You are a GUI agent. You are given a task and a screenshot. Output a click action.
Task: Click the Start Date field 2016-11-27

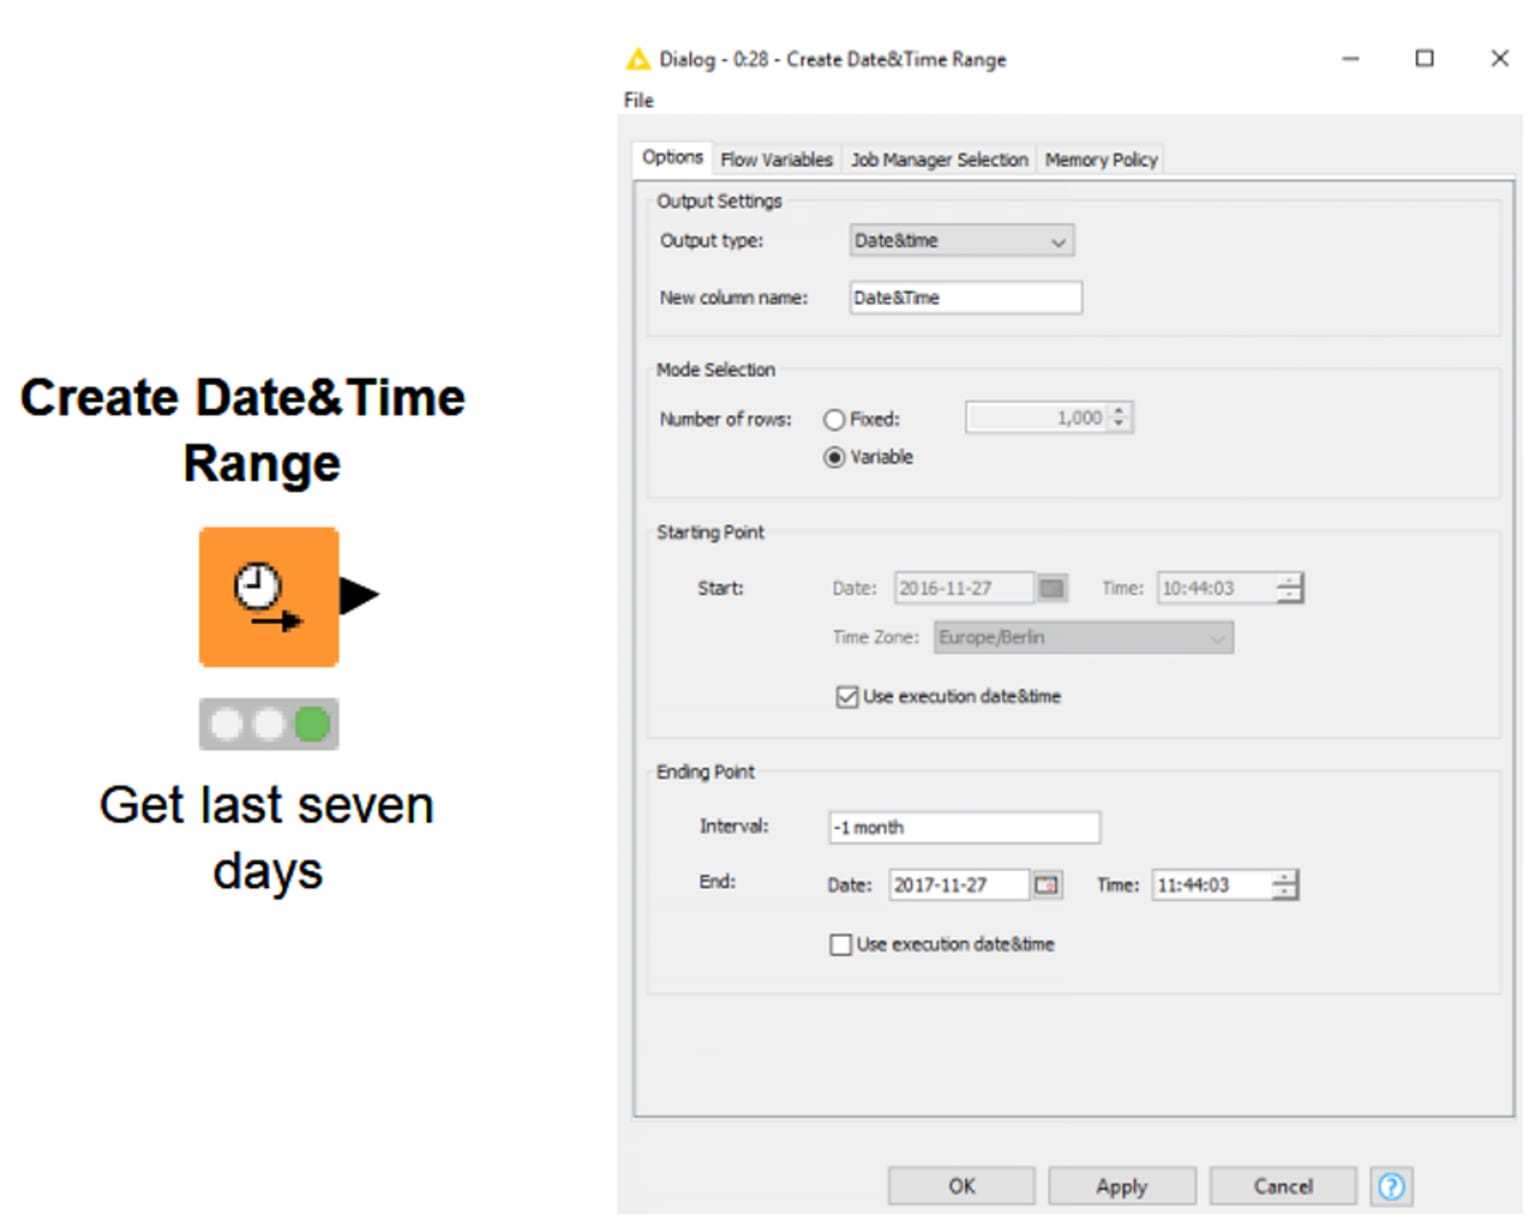click(964, 588)
